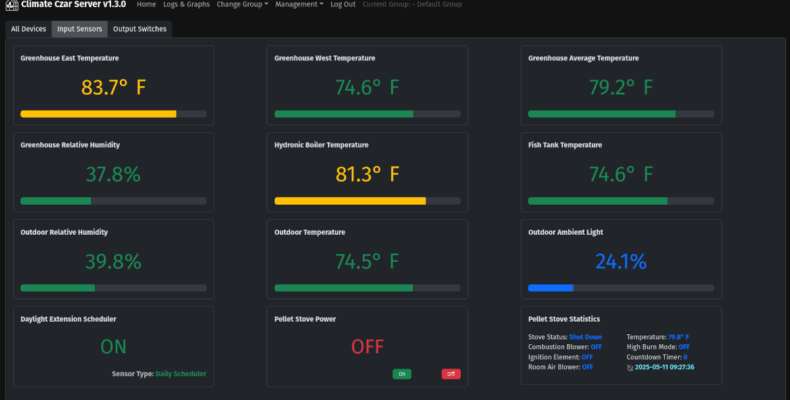The width and height of the screenshot is (790, 400).
Task: Click the Fish Tank Temperature card title
Action: (x=565, y=145)
